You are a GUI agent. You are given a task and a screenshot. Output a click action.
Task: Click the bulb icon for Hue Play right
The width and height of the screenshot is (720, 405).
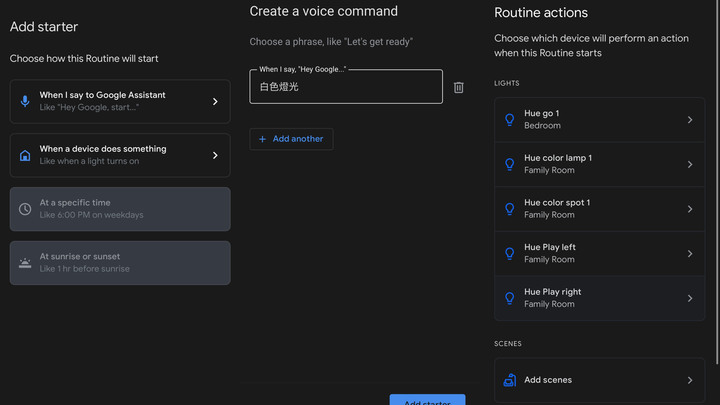point(510,298)
